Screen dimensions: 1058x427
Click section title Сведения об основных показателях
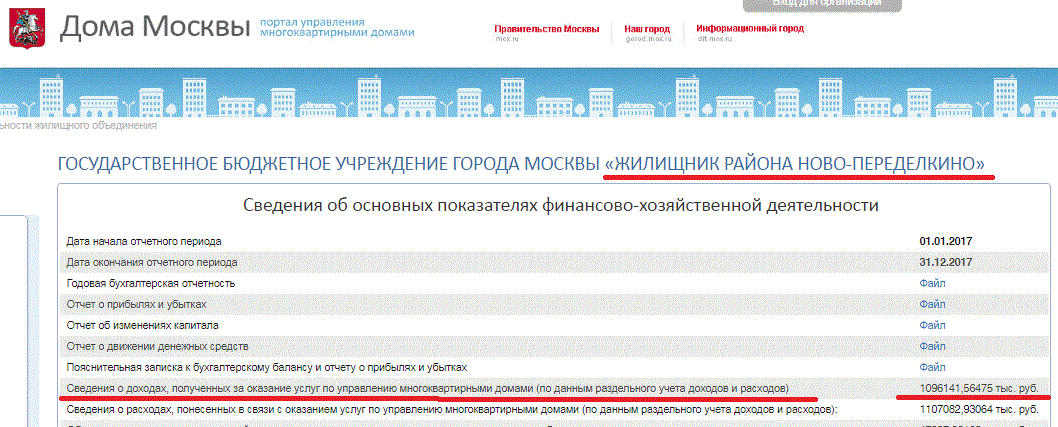coord(560,205)
